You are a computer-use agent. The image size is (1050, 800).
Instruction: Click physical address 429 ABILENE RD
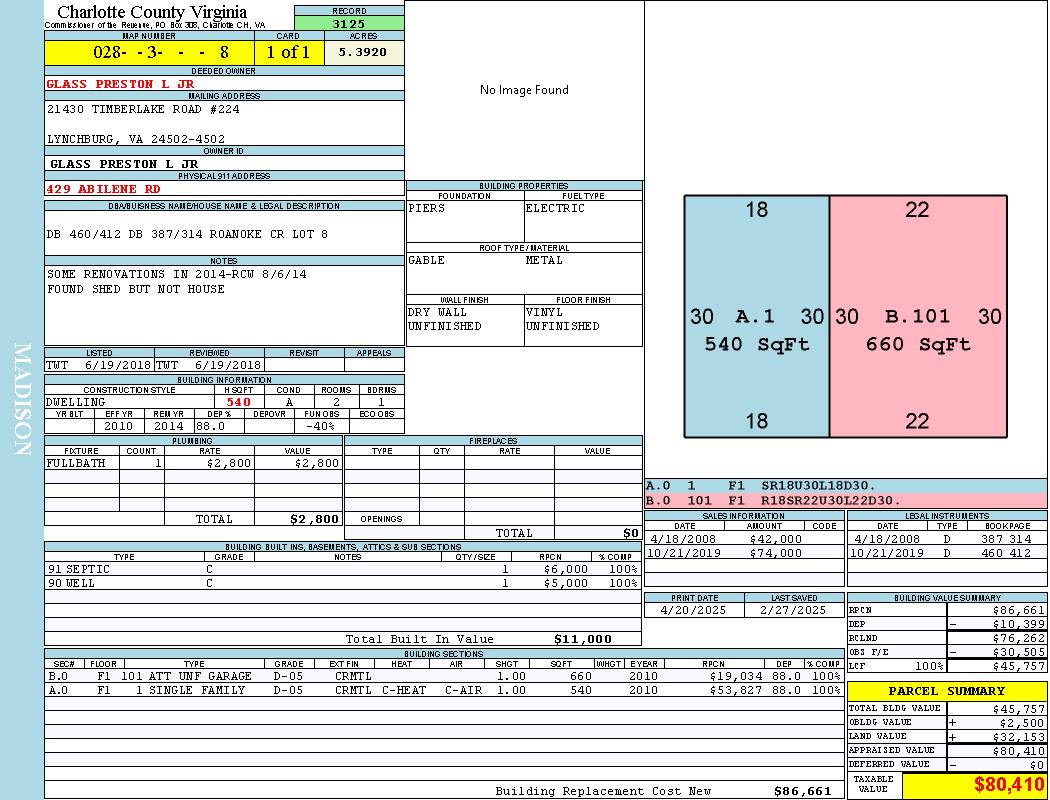tap(104, 189)
